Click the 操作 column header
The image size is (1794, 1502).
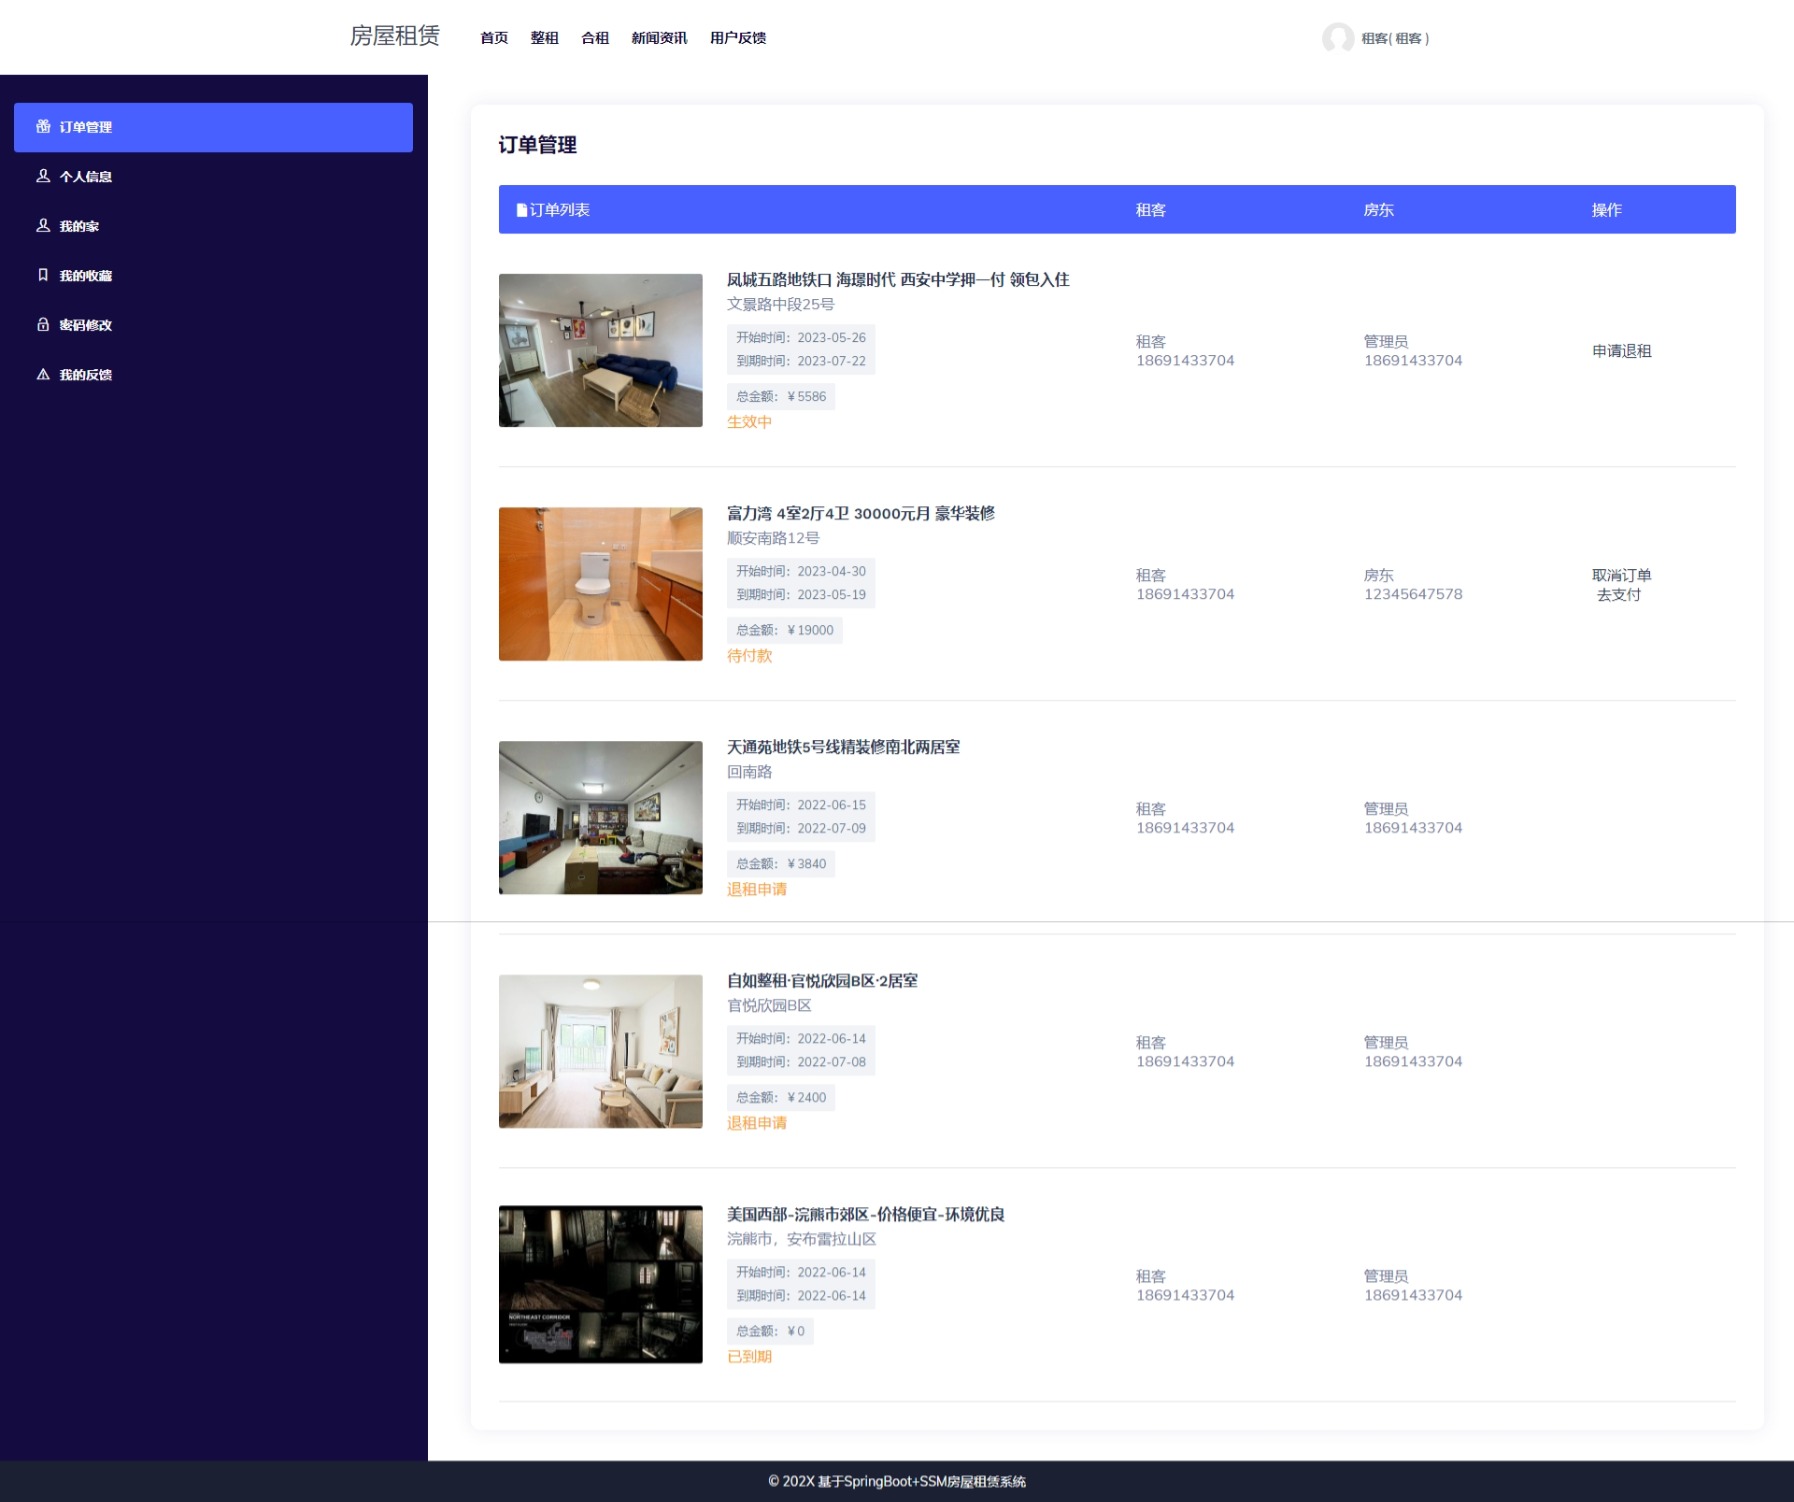[x=1607, y=210]
